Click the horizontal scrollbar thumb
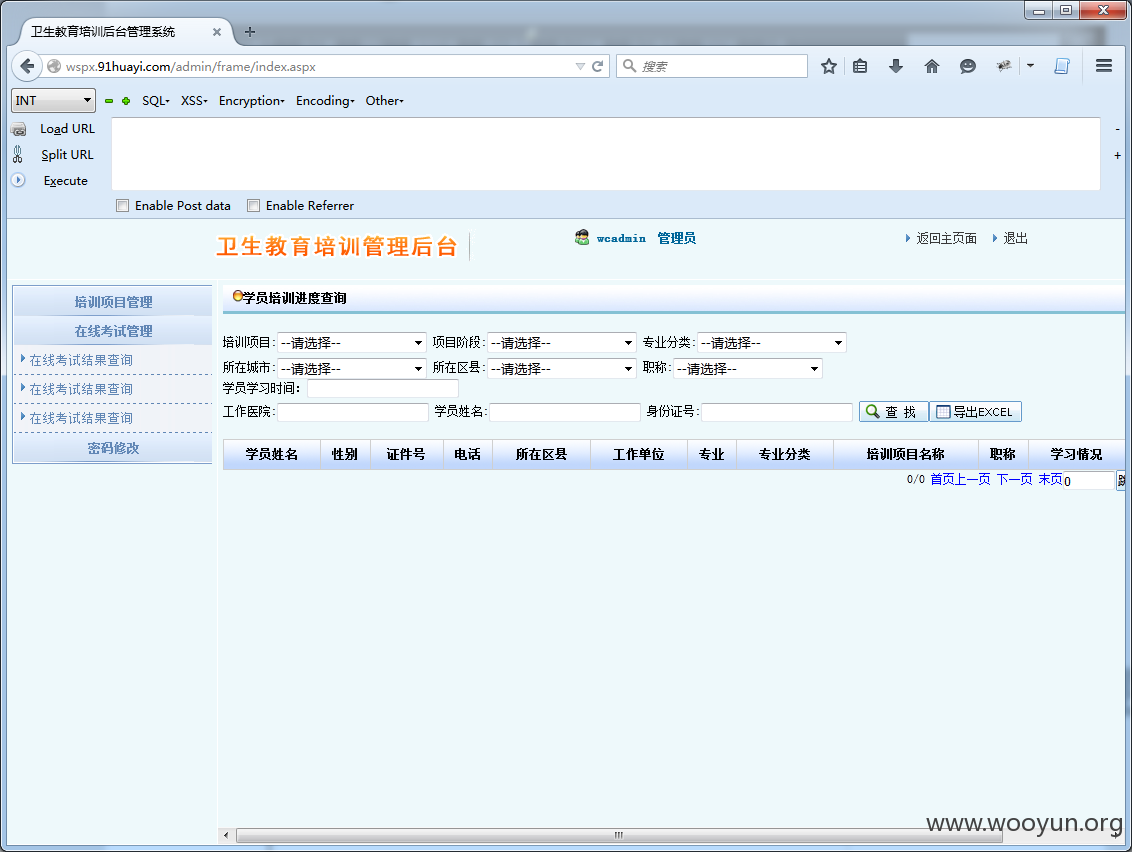This screenshot has height=852, width=1132. (x=619, y=835)
